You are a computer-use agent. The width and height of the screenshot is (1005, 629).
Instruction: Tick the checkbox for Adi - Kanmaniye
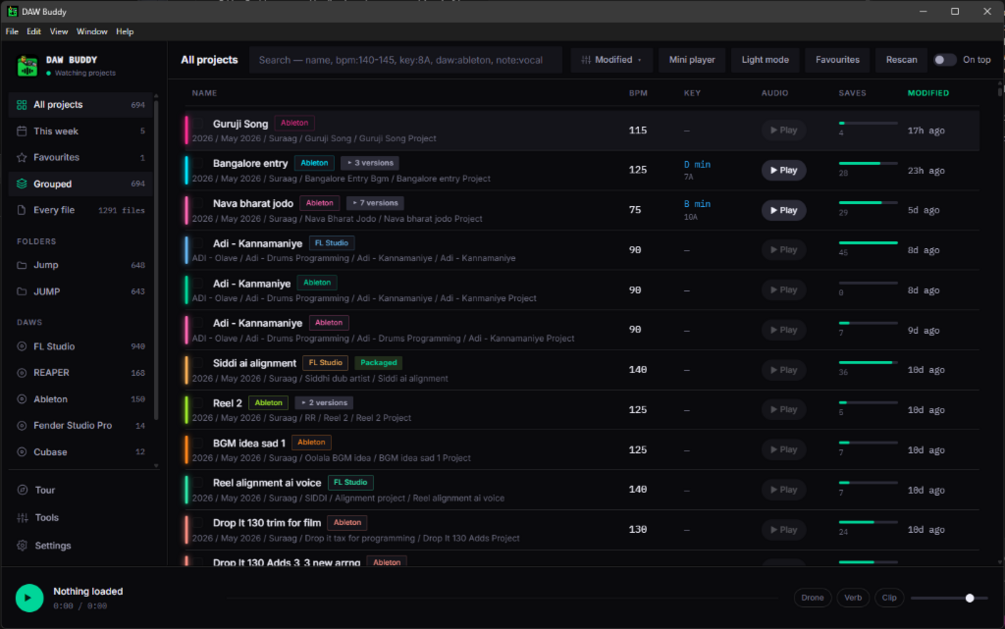pos(199,283)
